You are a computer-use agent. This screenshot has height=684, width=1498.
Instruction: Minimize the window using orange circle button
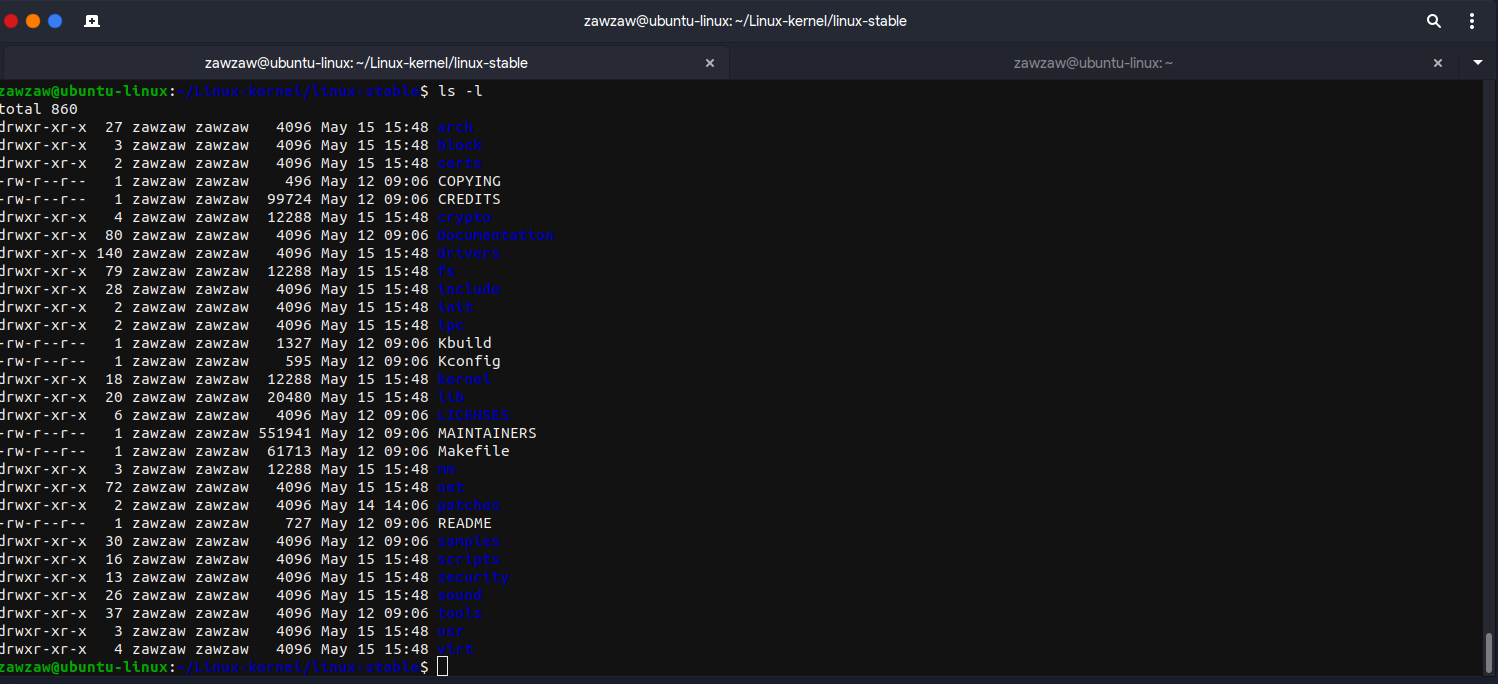pyautogui.click(x=33, y=21)
